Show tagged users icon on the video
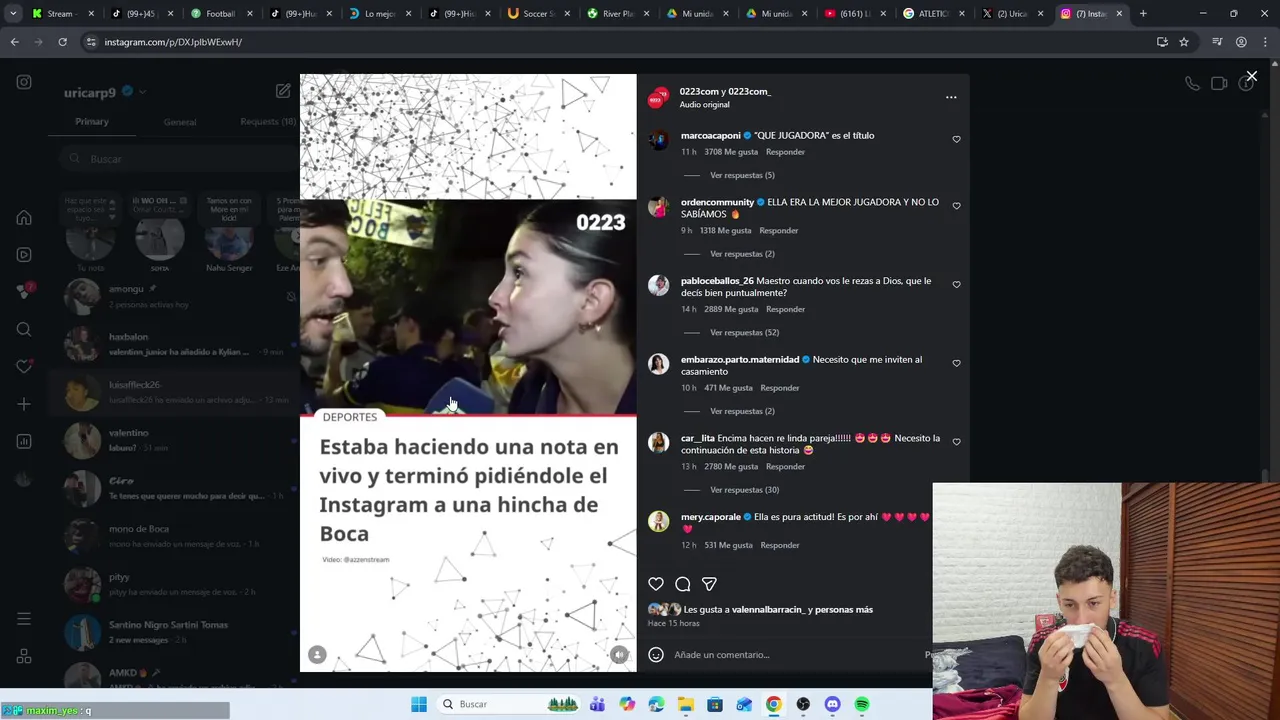 click(317, 654)
